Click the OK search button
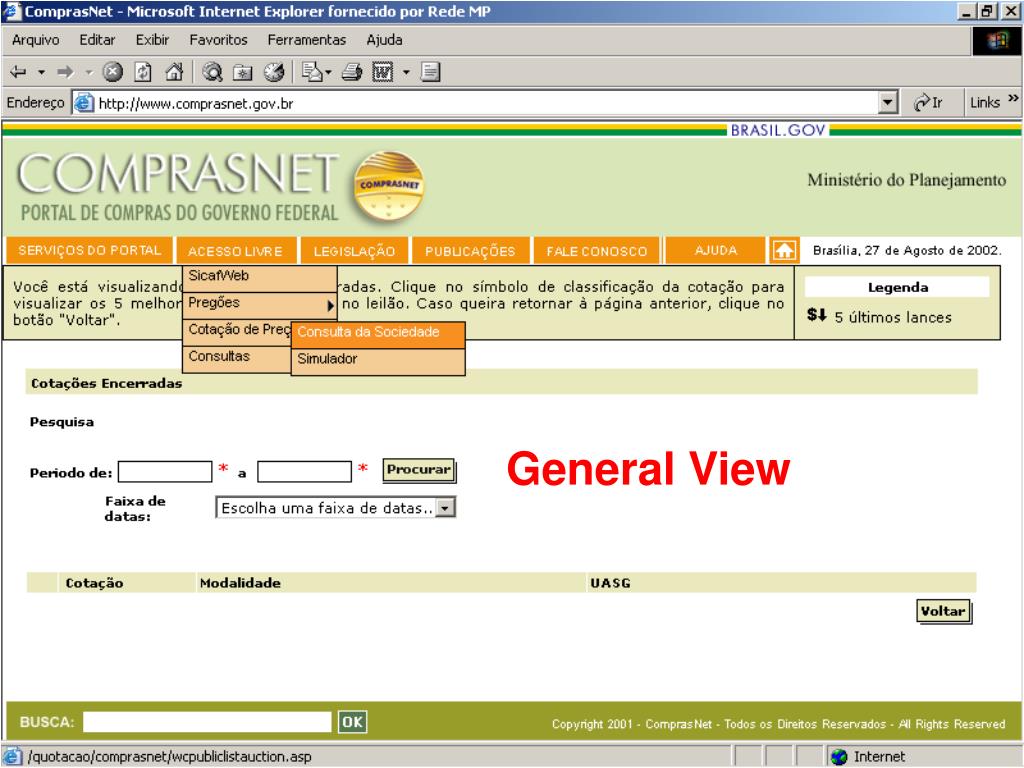 coord(353,722)
